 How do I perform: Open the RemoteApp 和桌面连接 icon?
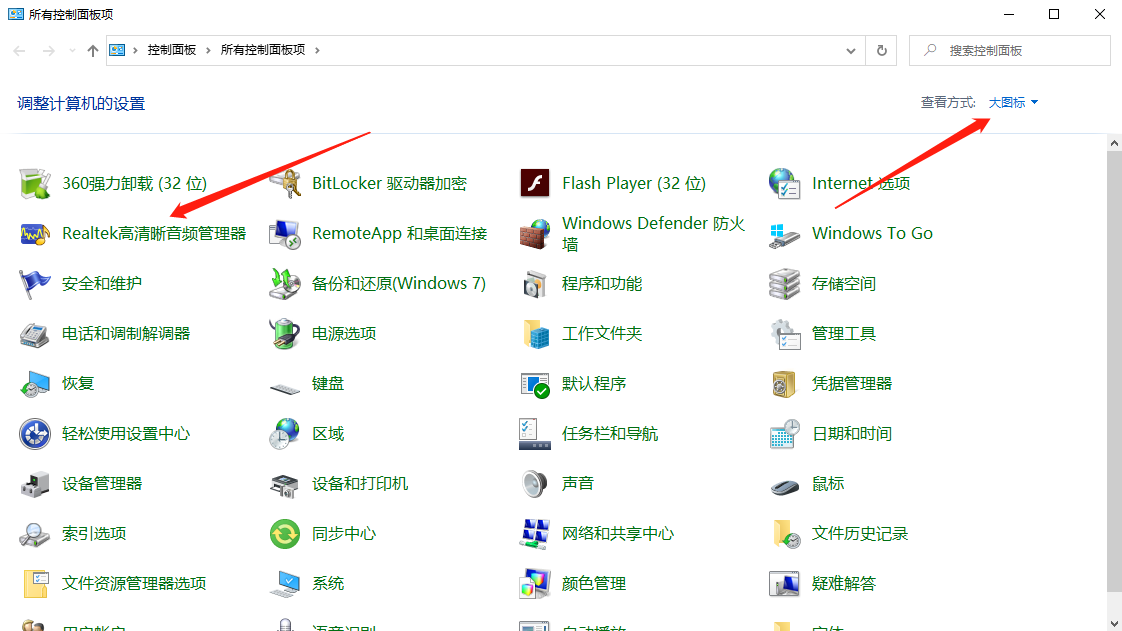click(x=285, y=234)
